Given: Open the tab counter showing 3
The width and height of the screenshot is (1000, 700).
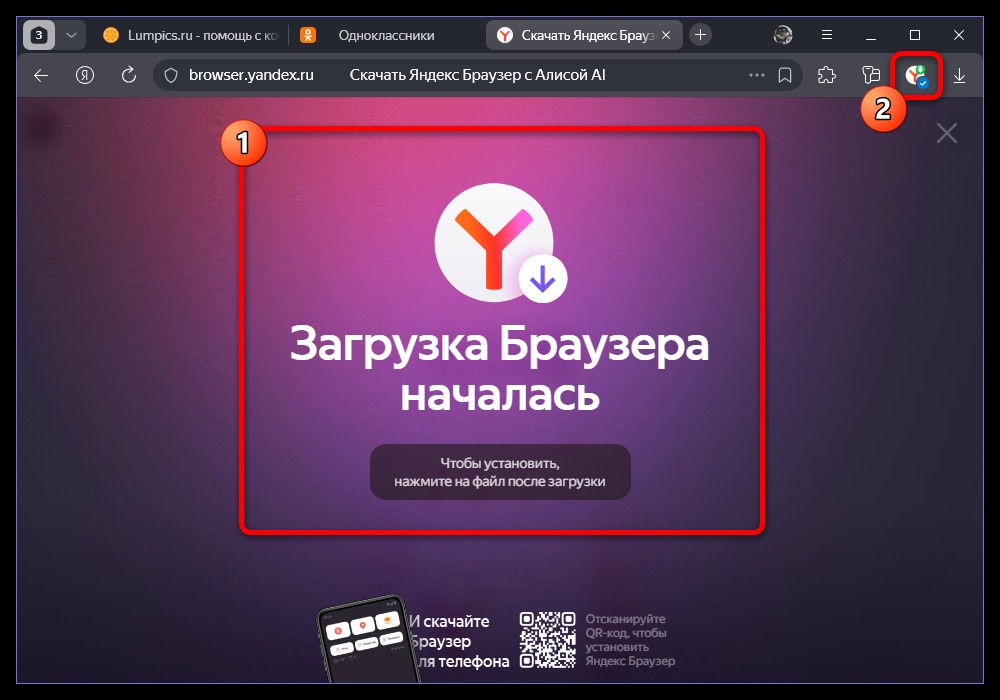Looking at the screenshot, I should click(39, 35).
